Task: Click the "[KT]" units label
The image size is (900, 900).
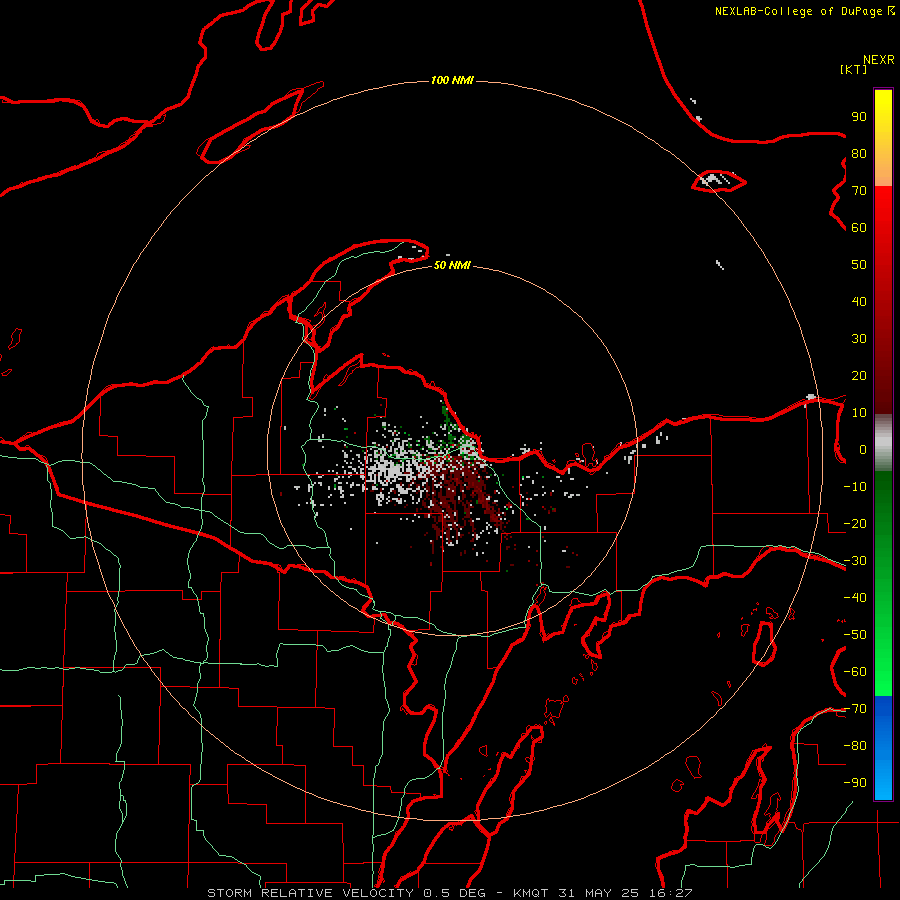Action: [x=853, y=69]
